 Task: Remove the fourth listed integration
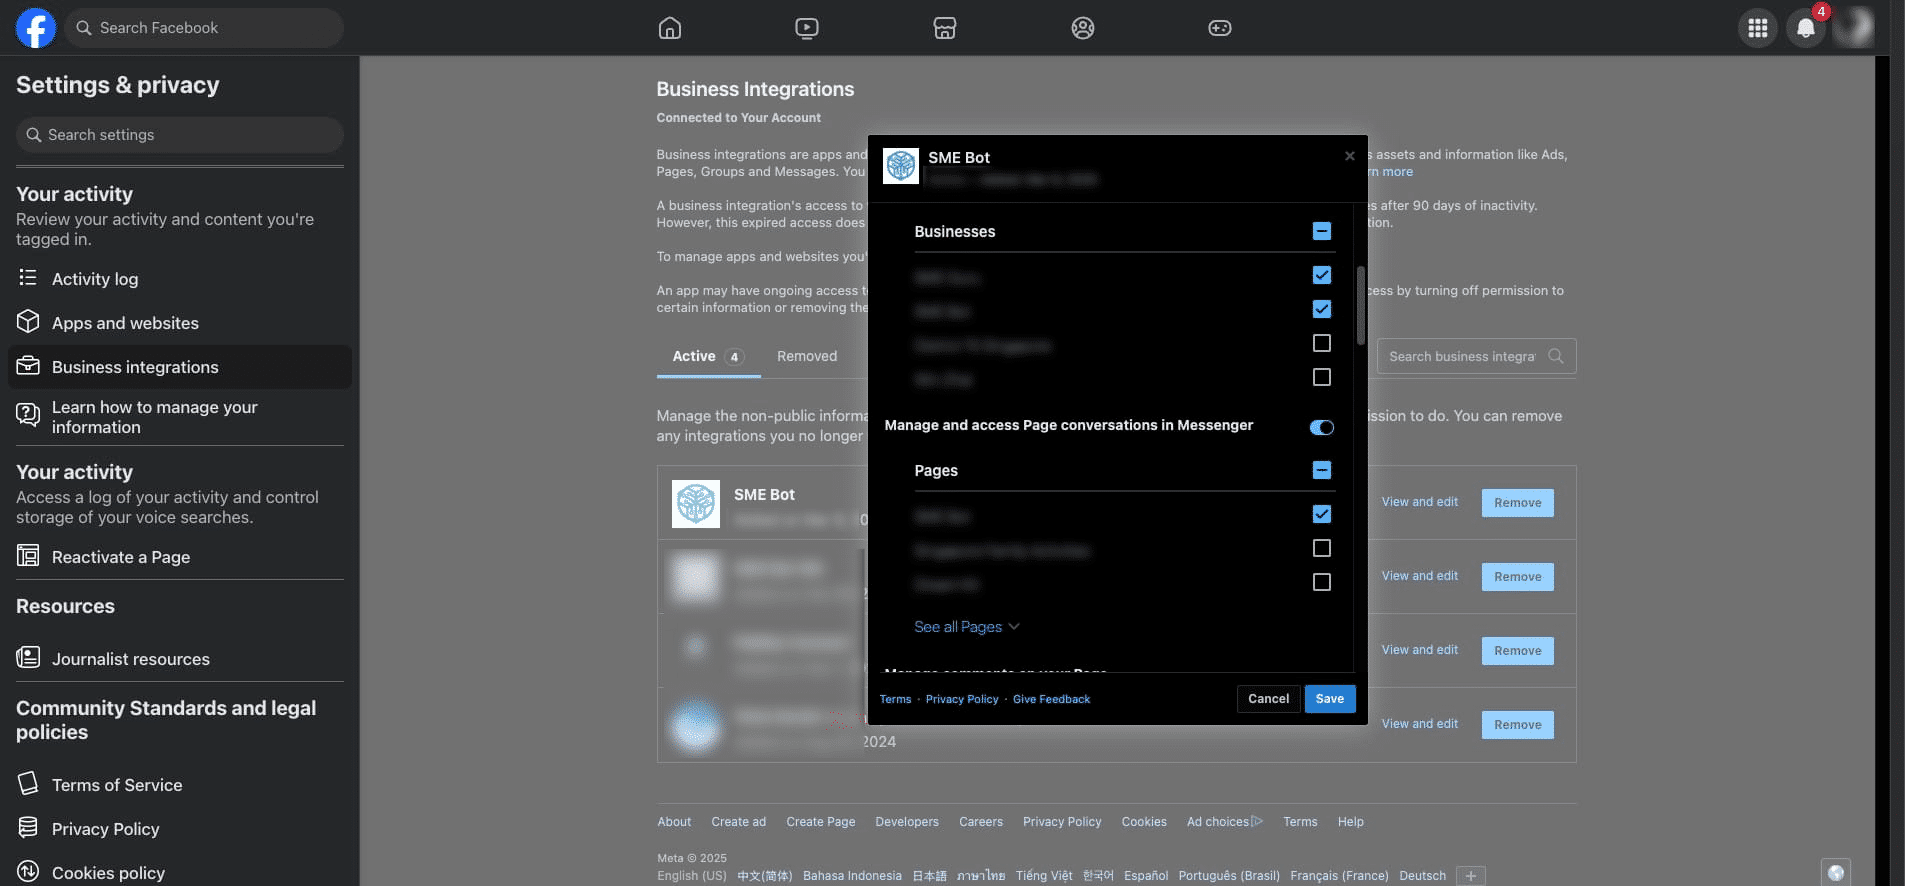pos(1518,725)
